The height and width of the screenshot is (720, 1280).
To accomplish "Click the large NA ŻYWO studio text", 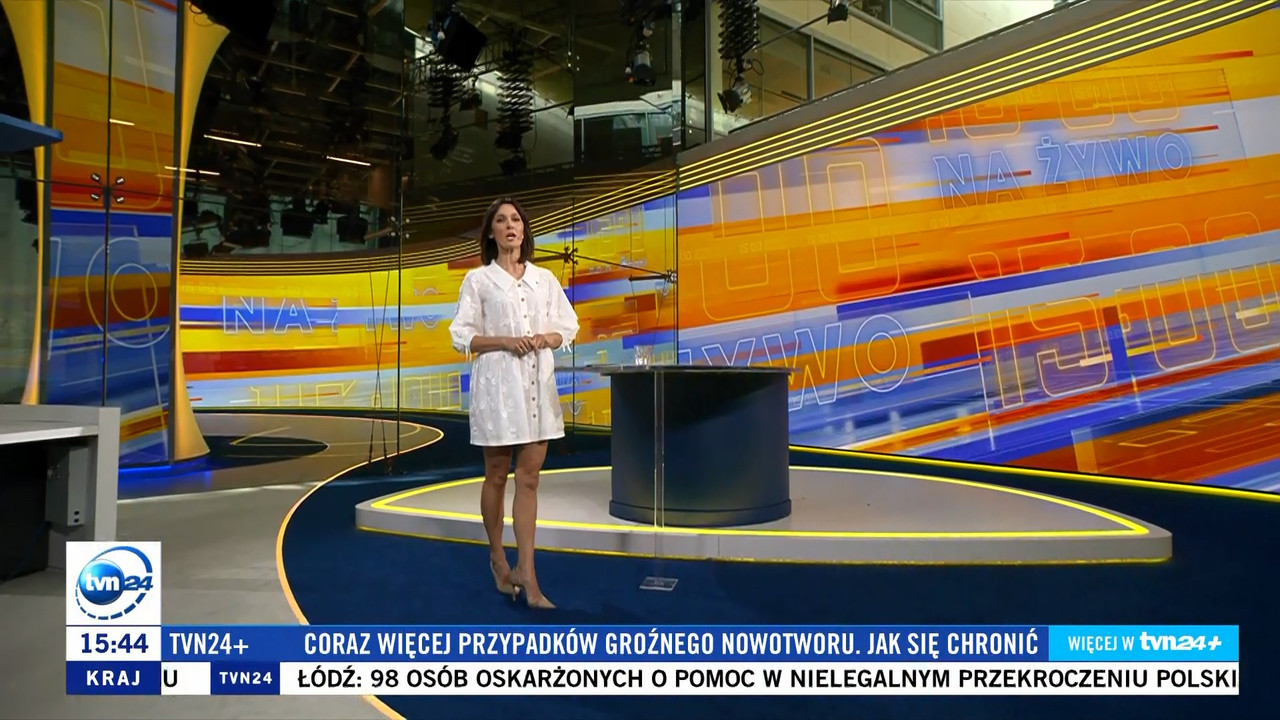I will coord(1062,166).
